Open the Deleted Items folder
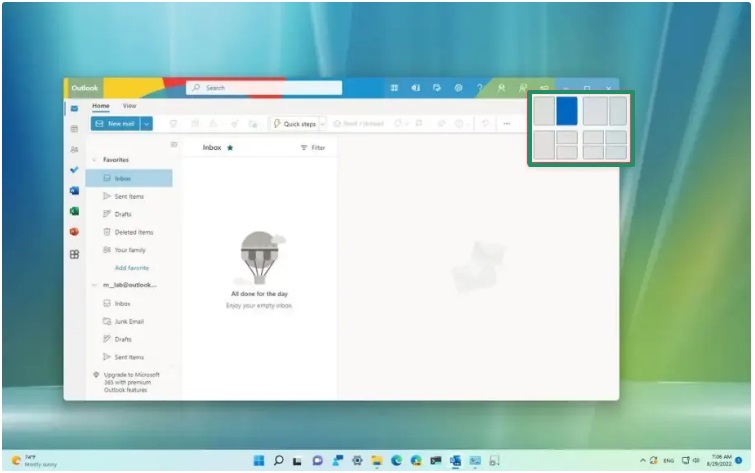Screen dimensions: 755x473 (129, 232)
